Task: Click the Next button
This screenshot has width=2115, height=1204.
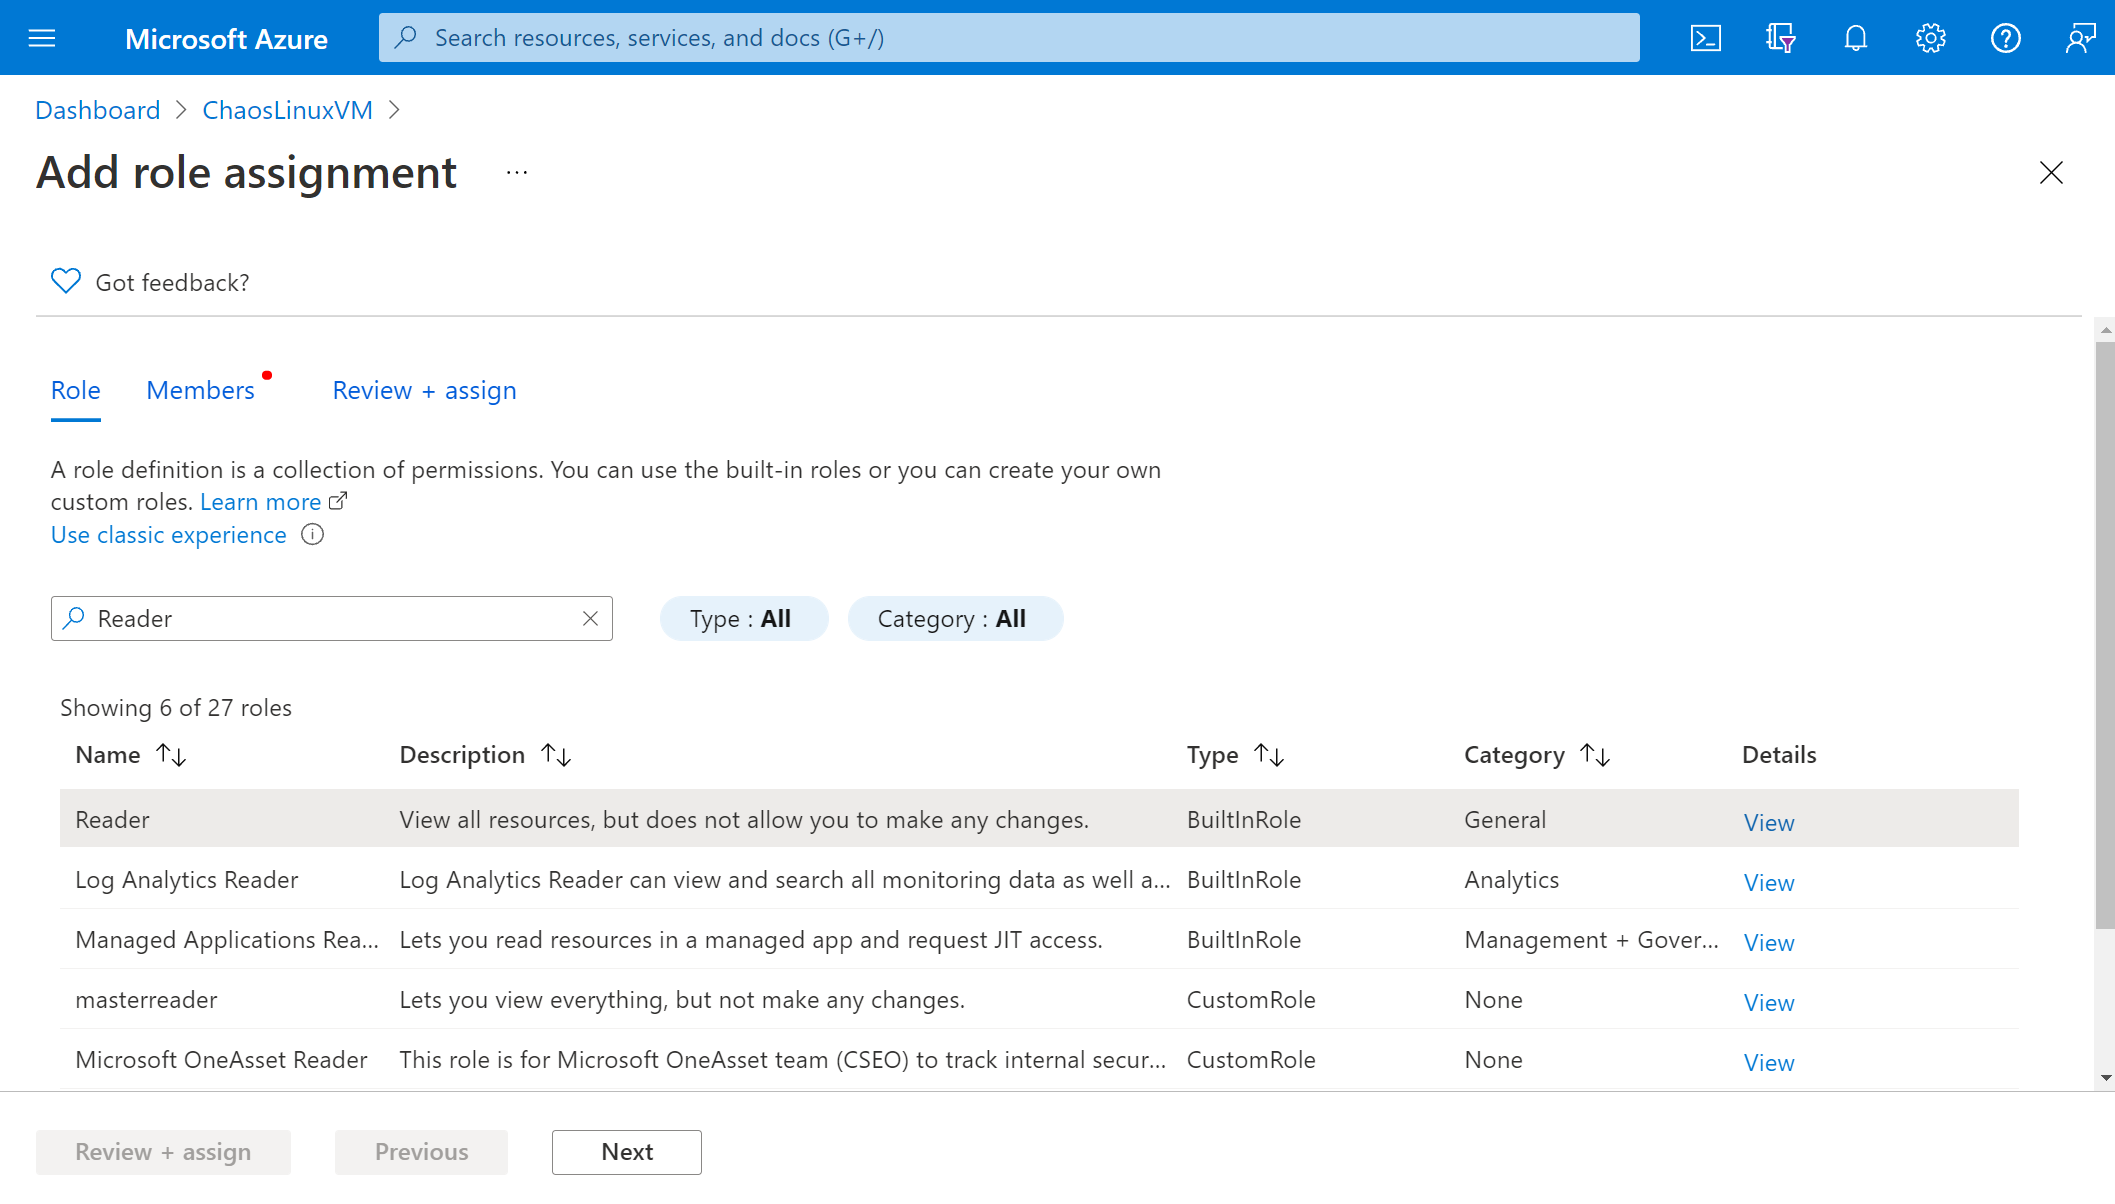Action: pos(628,1152)
